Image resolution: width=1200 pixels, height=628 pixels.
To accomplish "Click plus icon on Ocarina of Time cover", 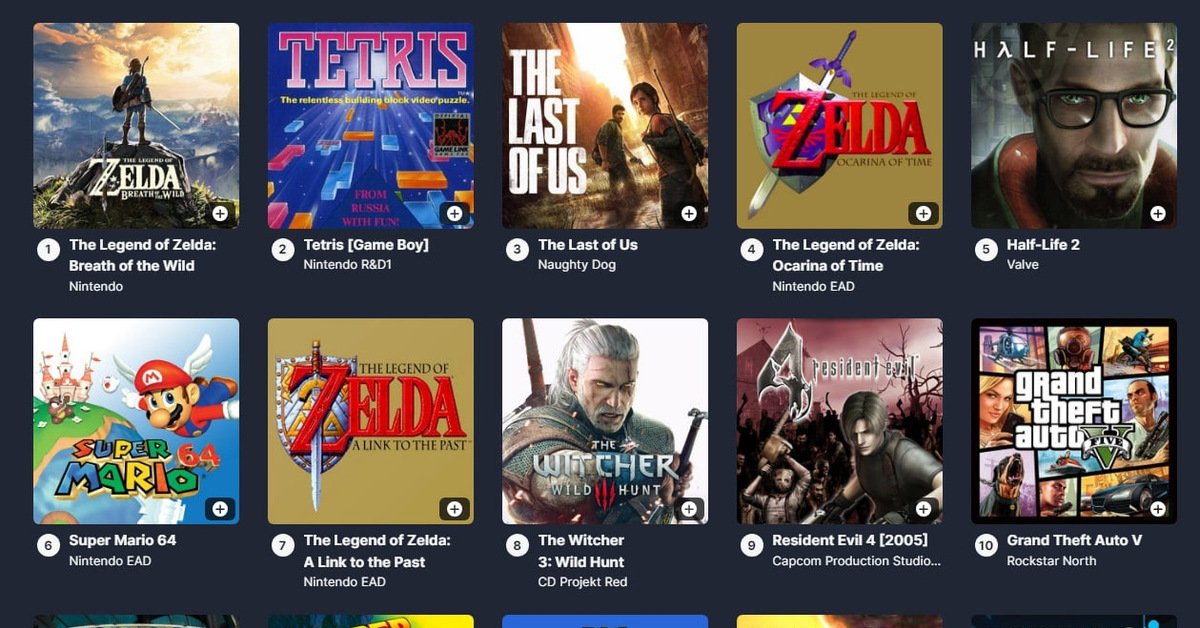I will (923, 213).
